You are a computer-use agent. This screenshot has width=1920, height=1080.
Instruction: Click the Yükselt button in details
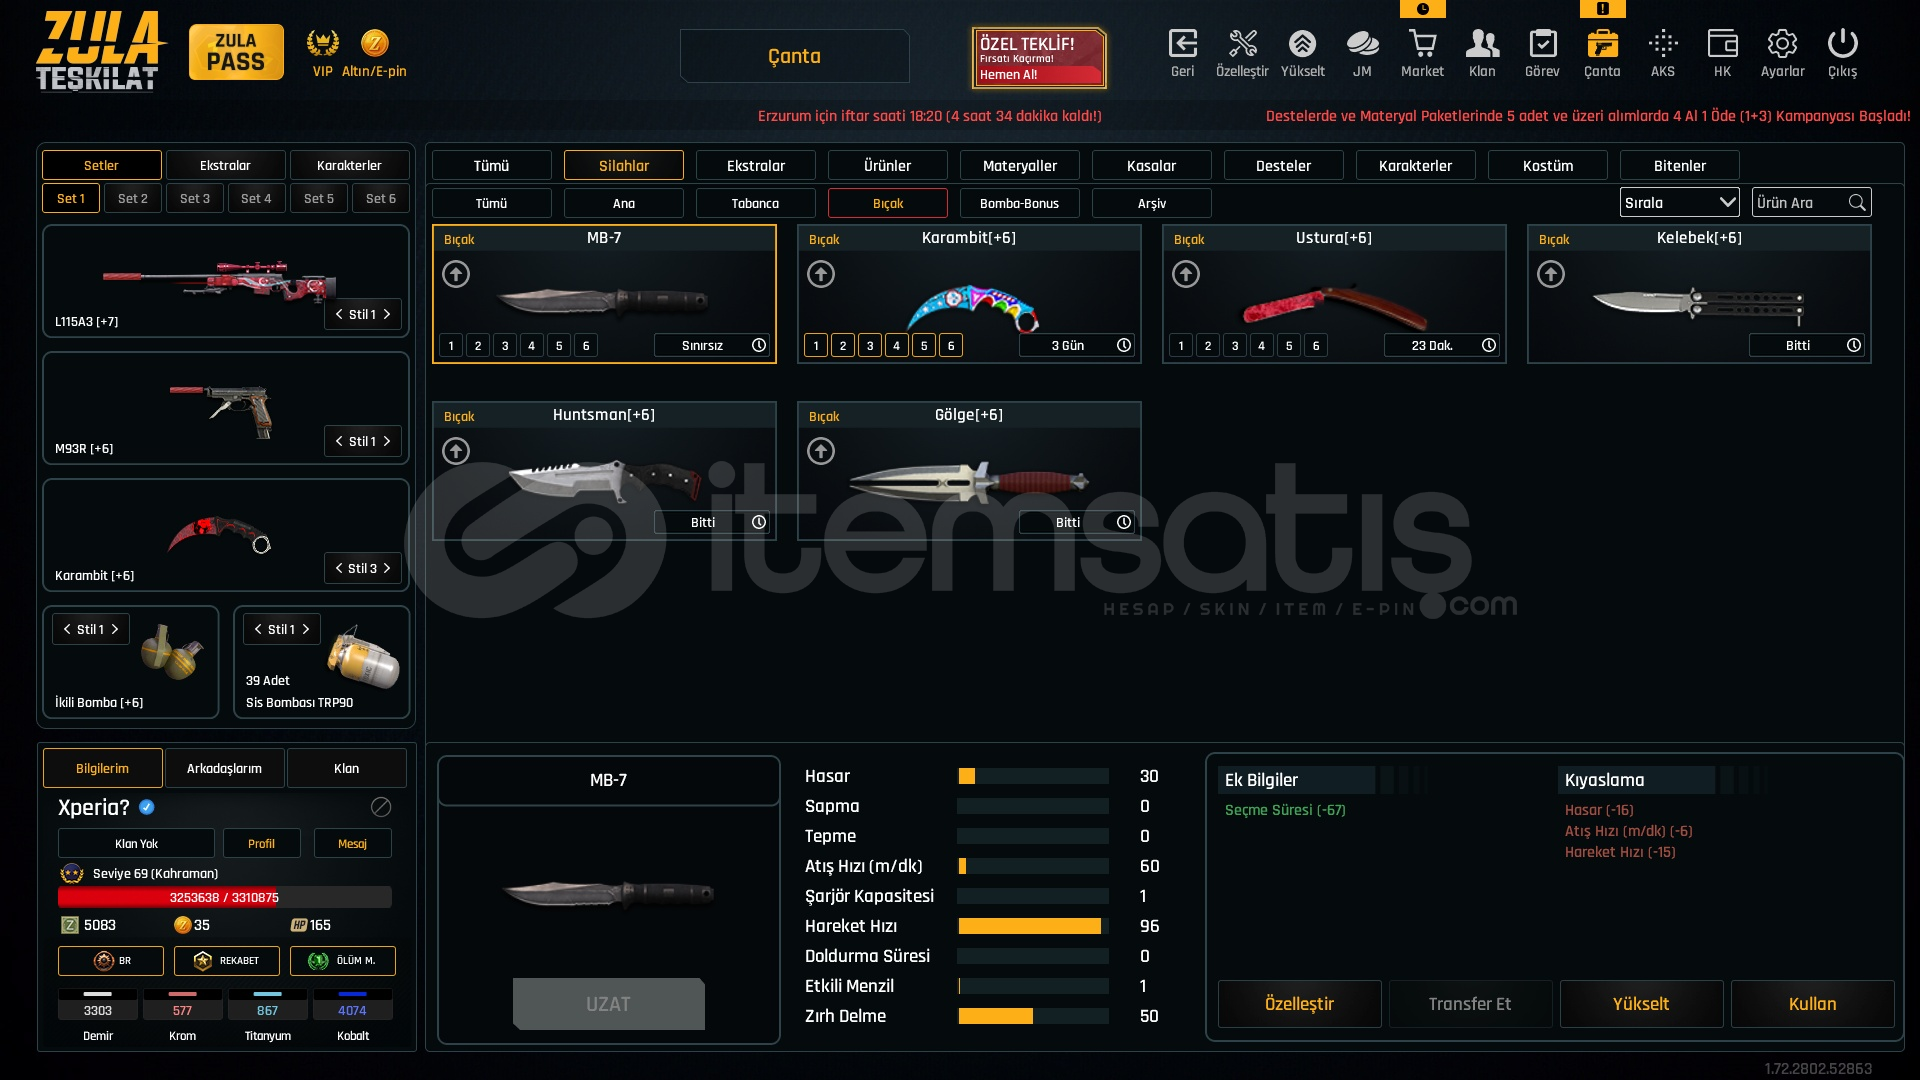pos(1641,1004)
